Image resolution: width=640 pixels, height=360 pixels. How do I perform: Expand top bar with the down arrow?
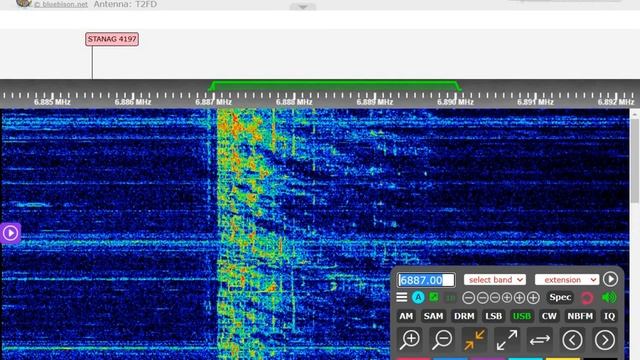(x=303, y=7)
